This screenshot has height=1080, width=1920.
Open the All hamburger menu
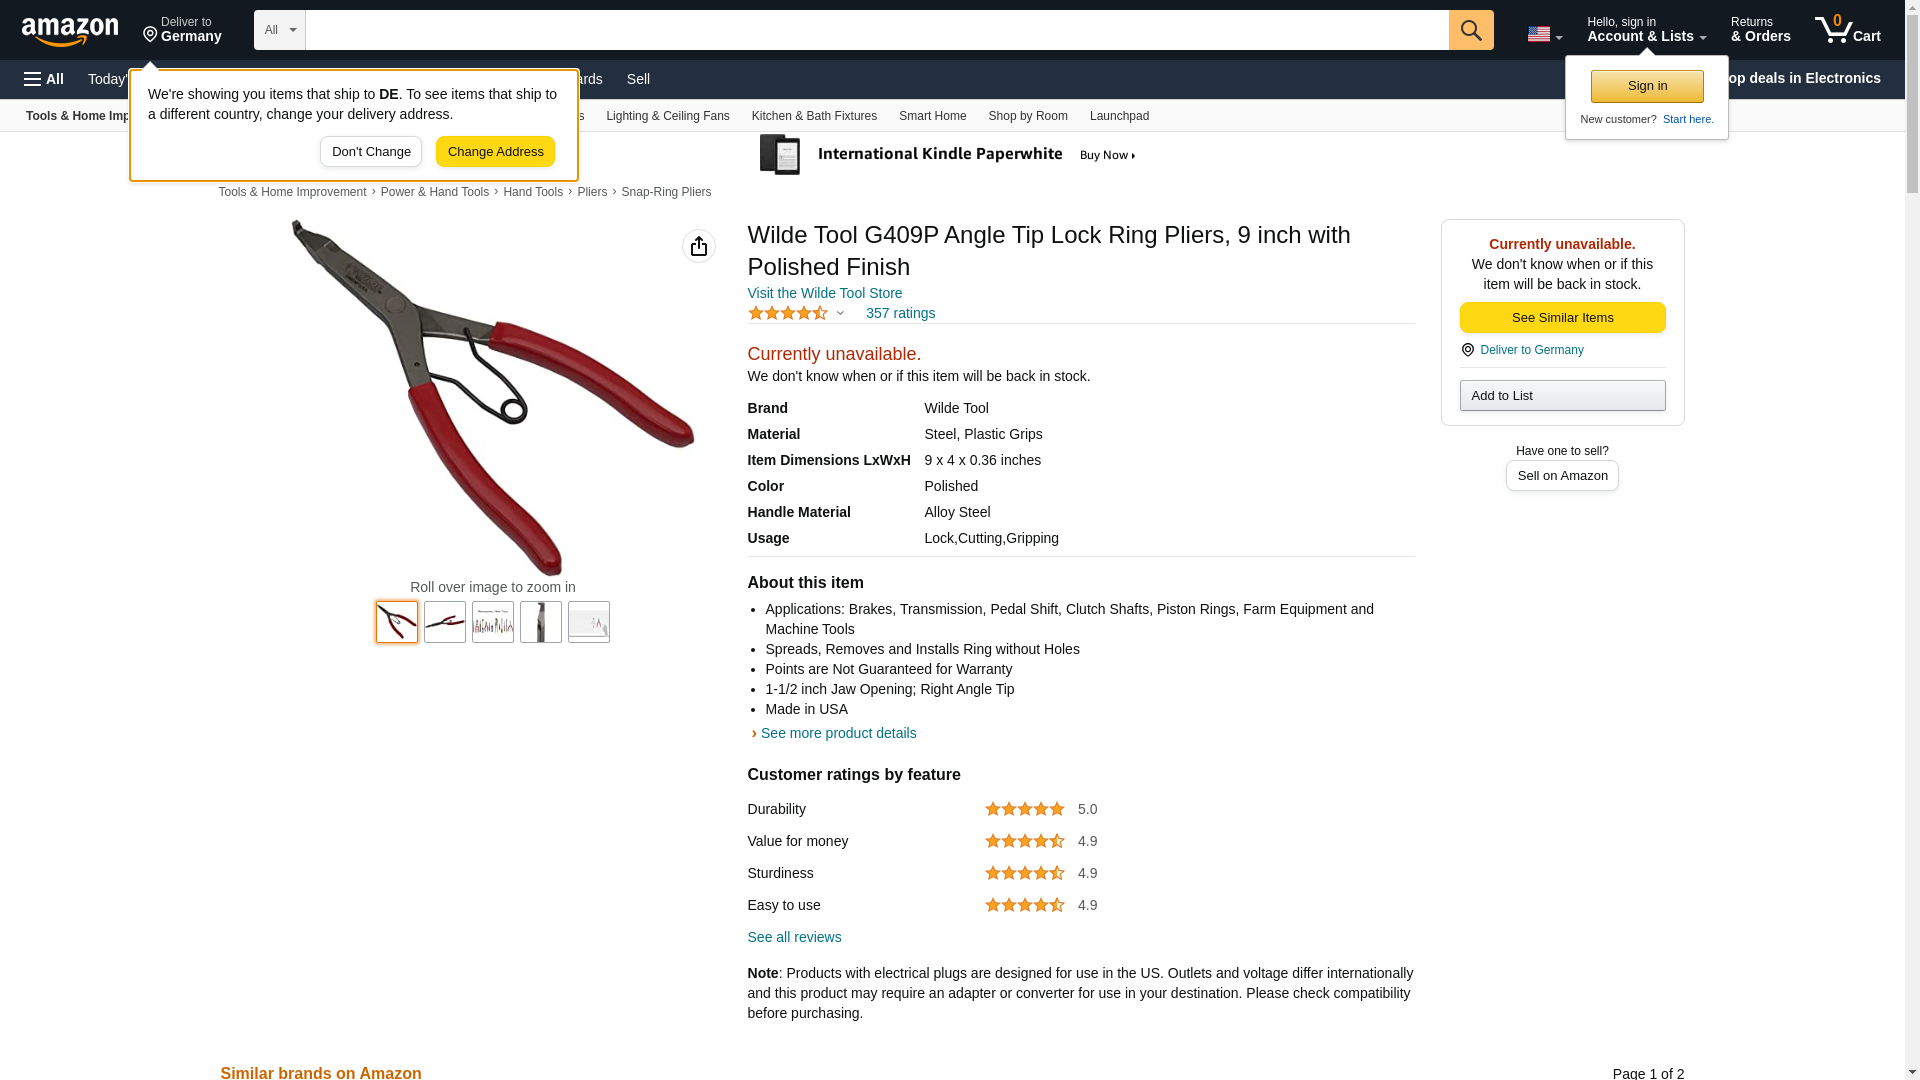coord(44,79)
